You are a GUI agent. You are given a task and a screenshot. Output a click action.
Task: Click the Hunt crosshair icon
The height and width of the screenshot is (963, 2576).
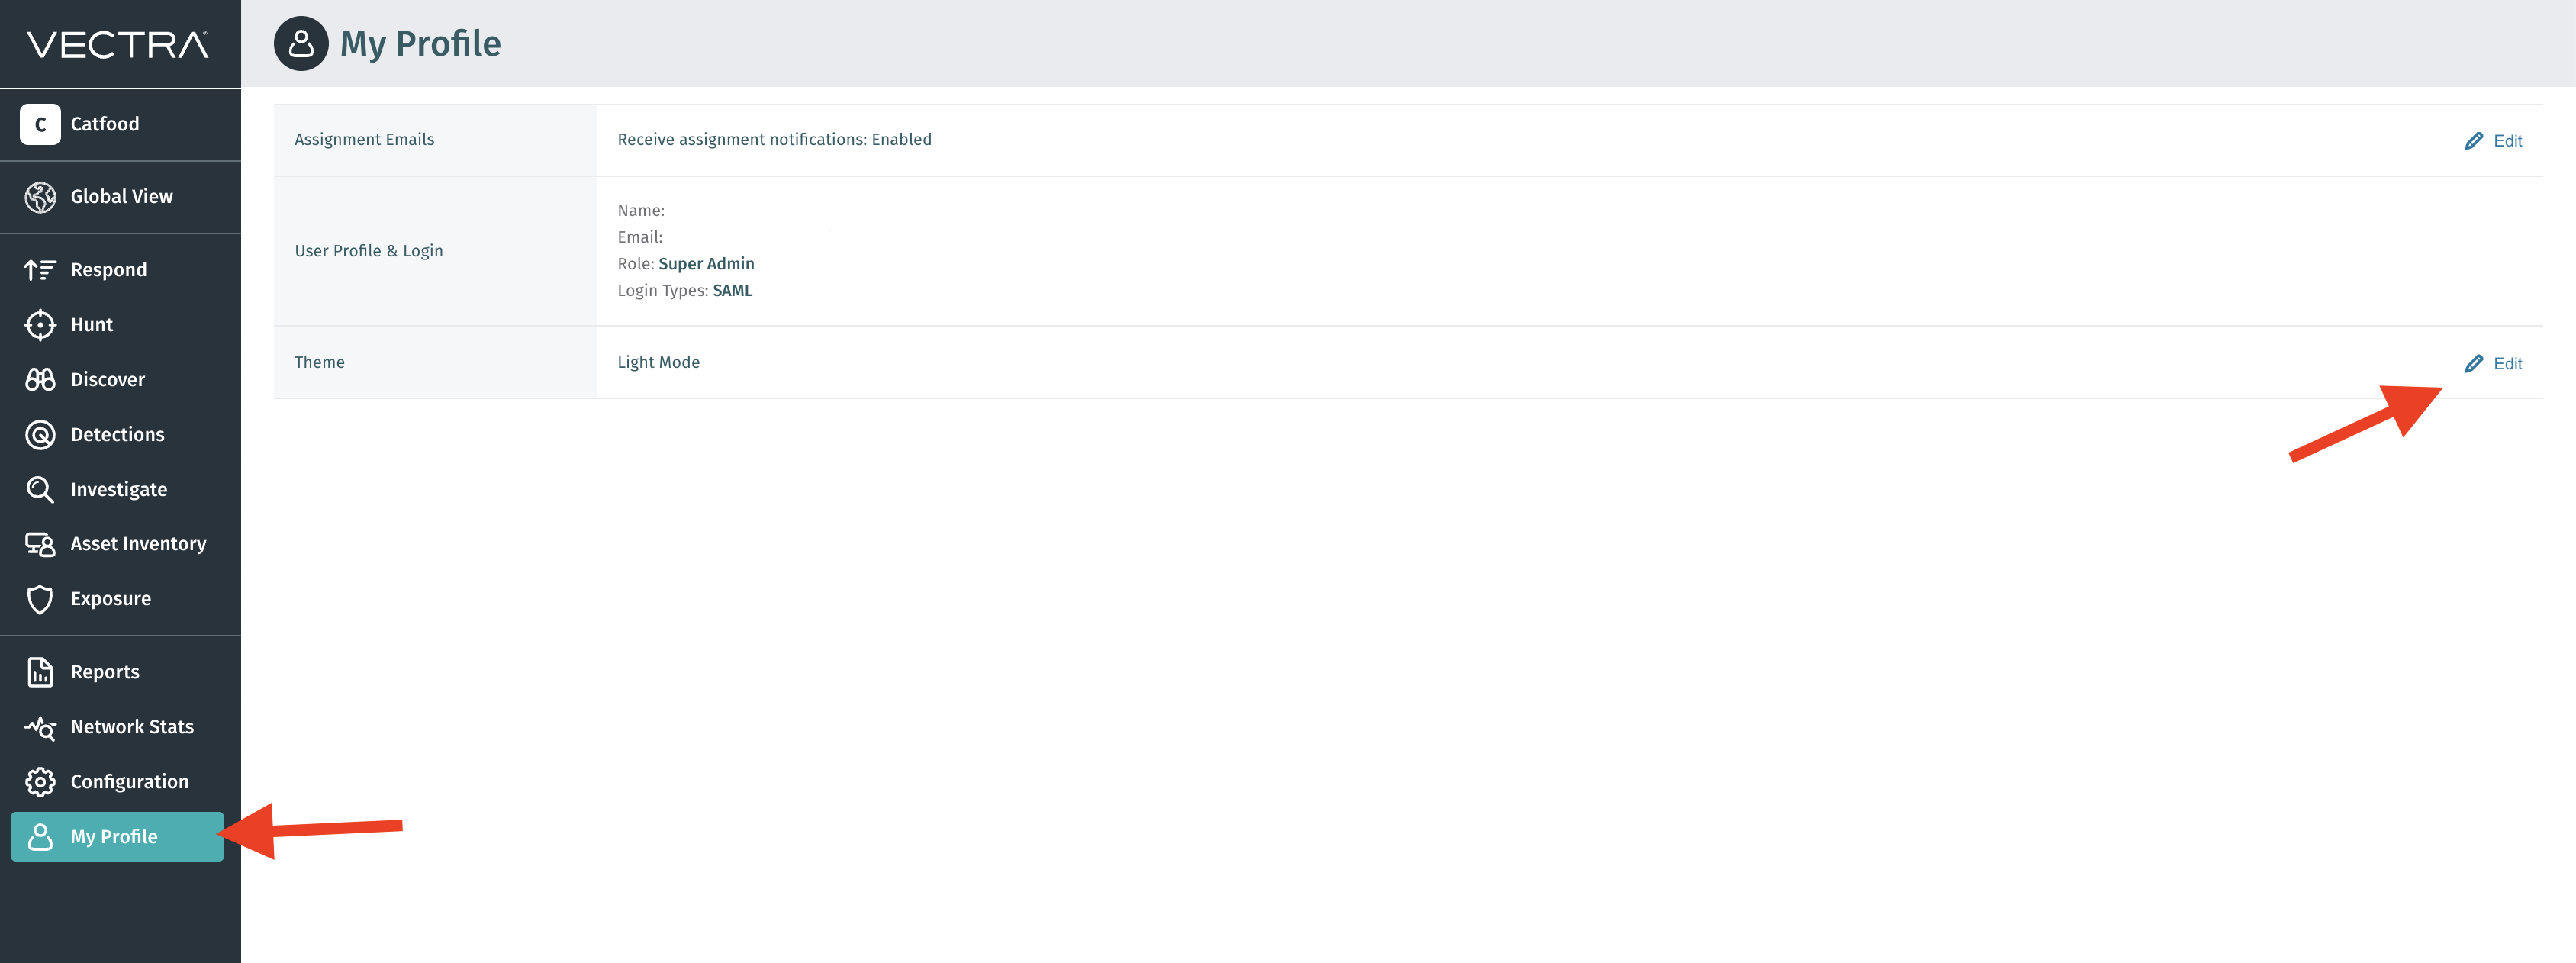click(x=40, y=325)
